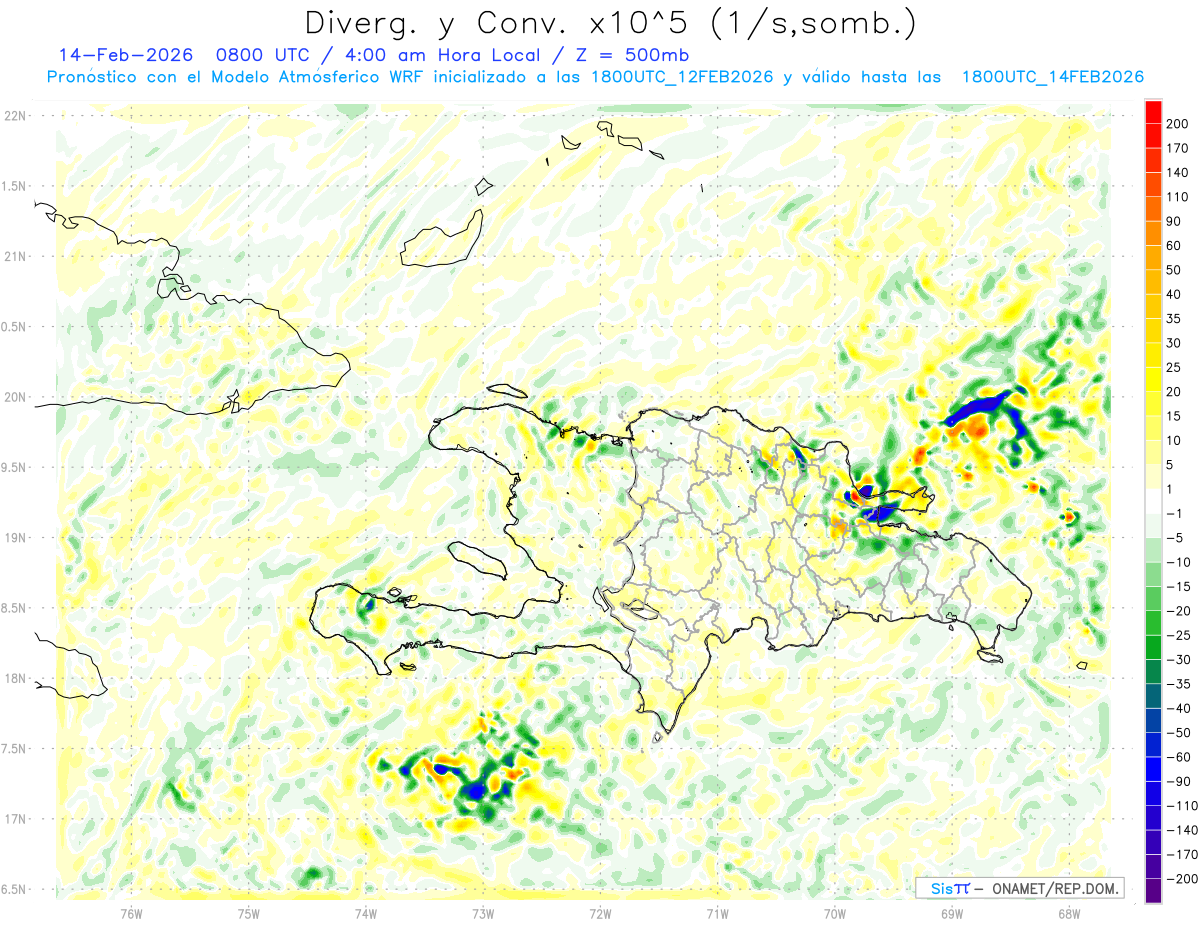Screen dimensions: 1200x927
Task: Click the '73W' longitude label
Action: click(483, 913)
